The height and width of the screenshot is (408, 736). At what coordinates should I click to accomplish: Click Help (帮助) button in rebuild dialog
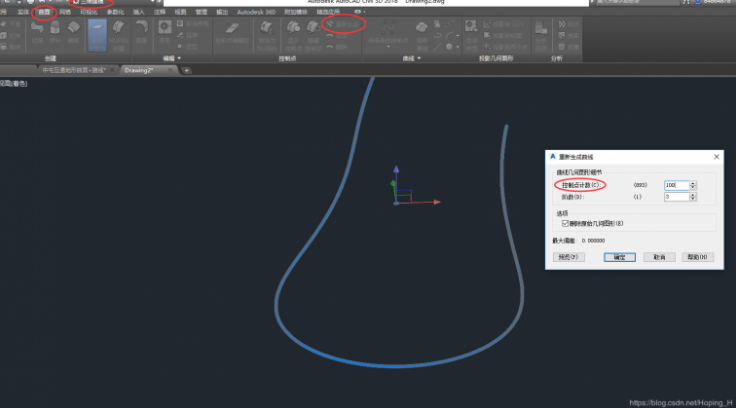[698, 257]
